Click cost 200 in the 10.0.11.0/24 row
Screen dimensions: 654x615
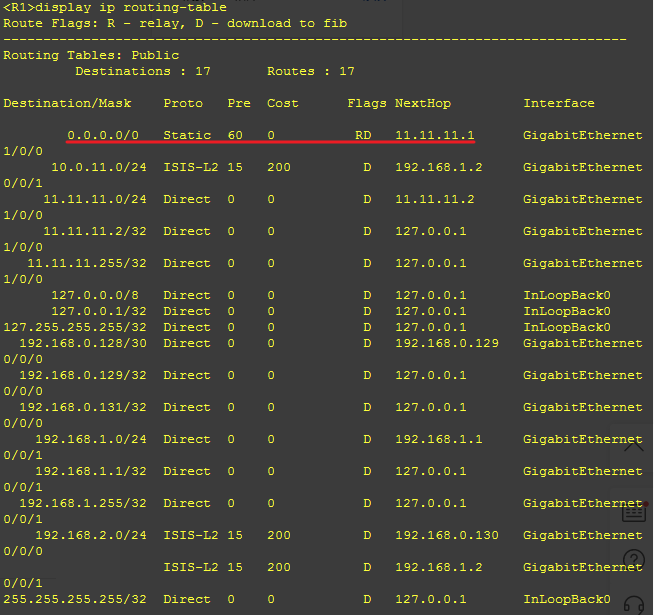point(279,167)
